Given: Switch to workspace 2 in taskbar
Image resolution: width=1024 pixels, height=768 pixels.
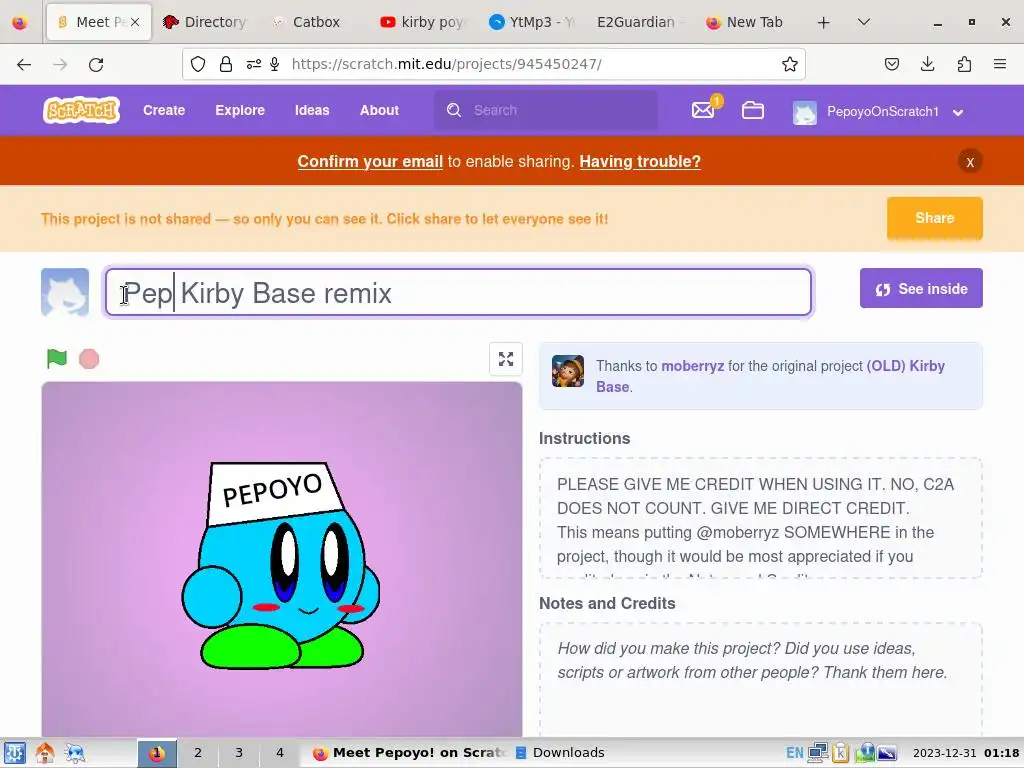Looking at the screenshot, I should [198, 753].
